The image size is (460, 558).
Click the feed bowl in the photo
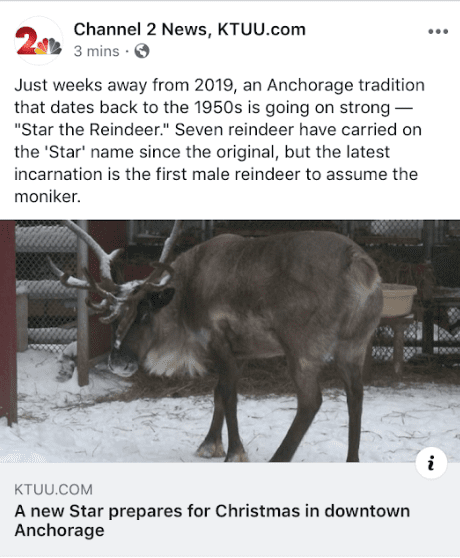tap(398, 300)
